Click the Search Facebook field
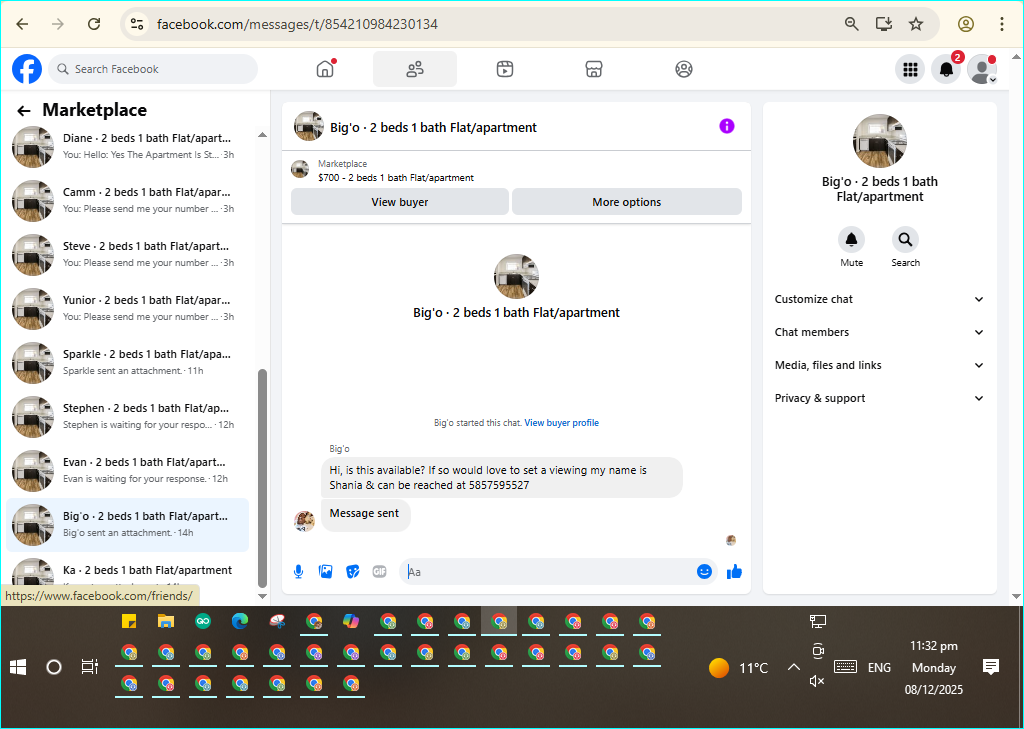1024x729 pixels. (x=153, y=69)
